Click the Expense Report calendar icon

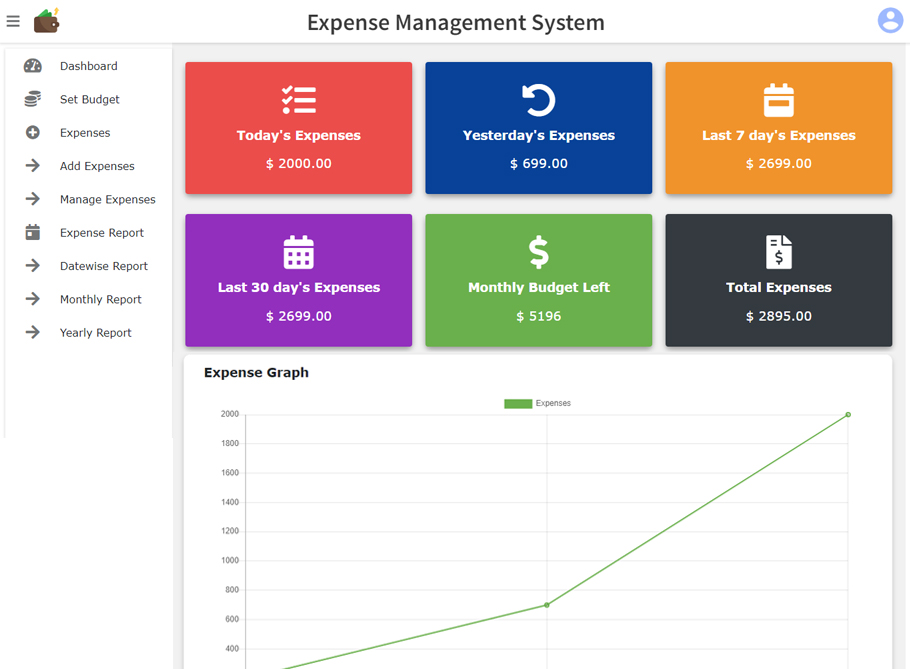click(33, 233)
